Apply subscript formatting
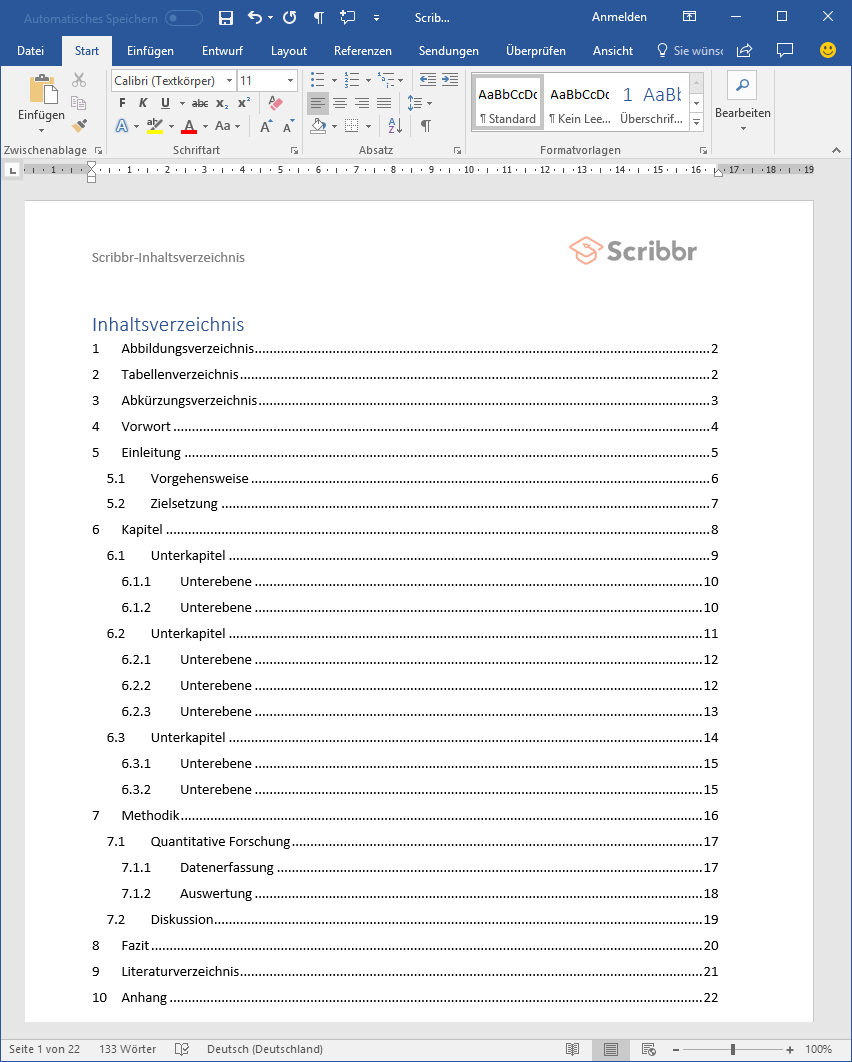852x1062 pixels. point(222,104)
